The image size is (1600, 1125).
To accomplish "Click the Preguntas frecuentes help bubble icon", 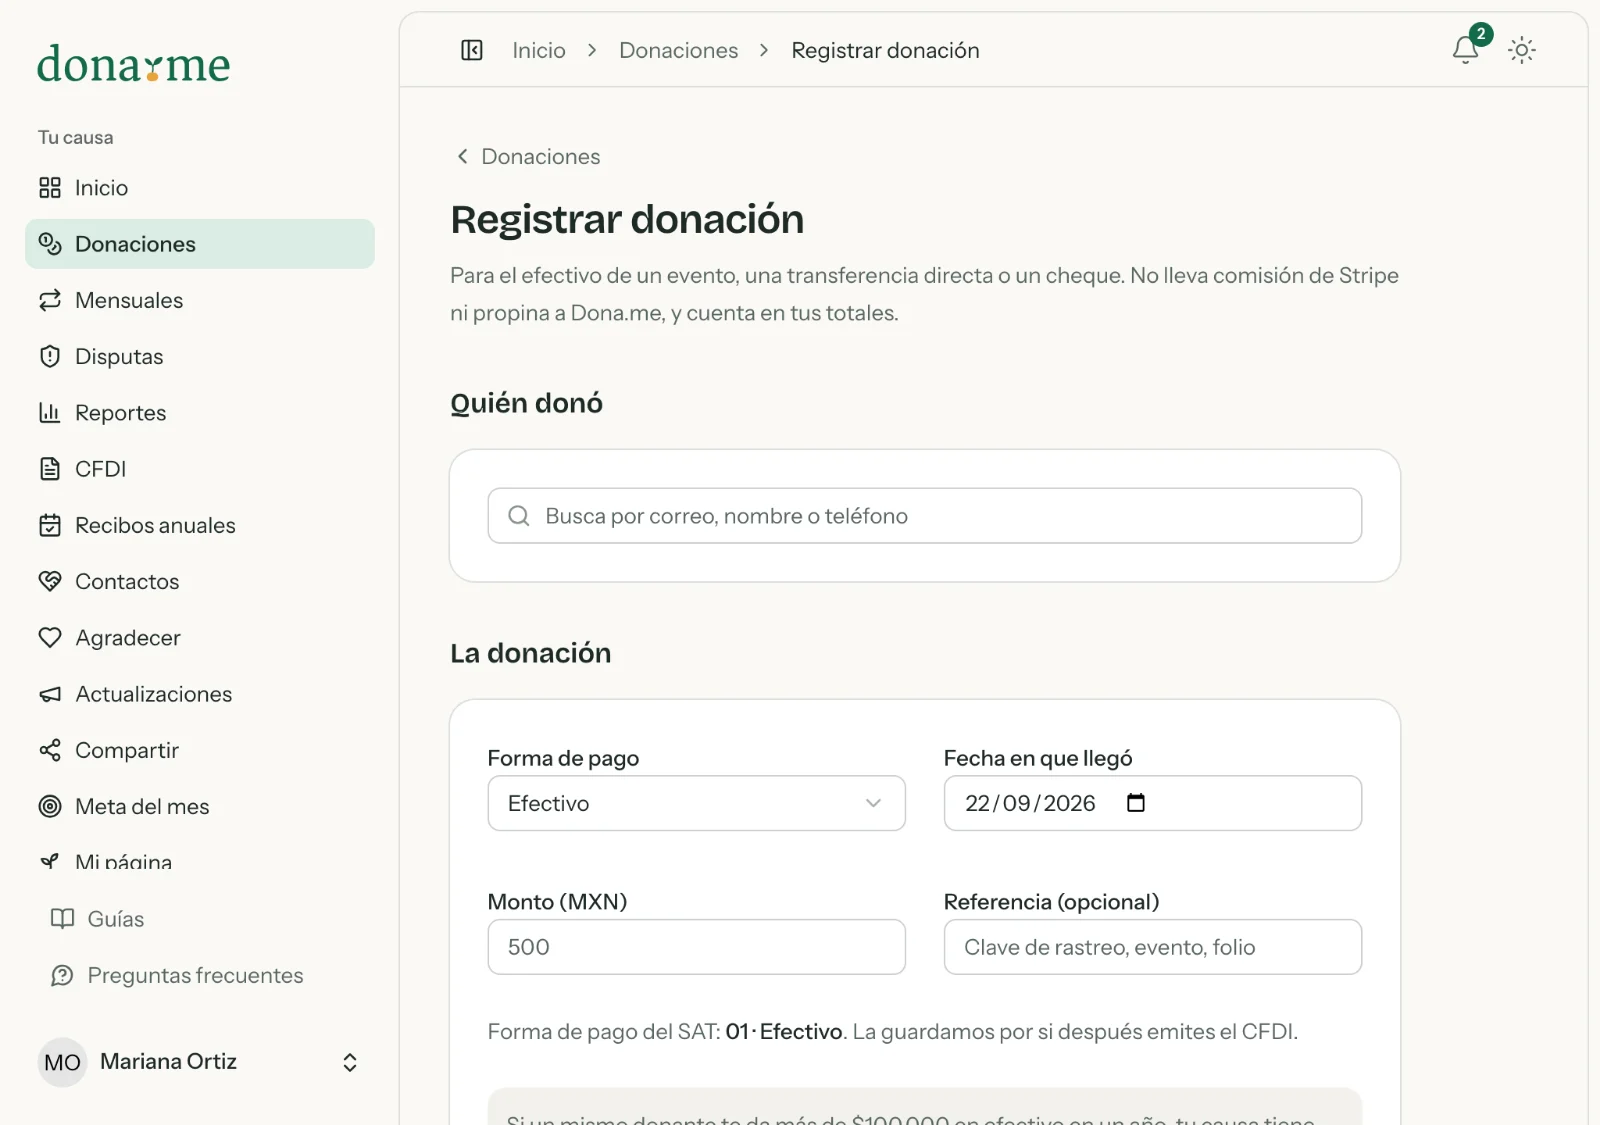I will click(x=62, y=975).
